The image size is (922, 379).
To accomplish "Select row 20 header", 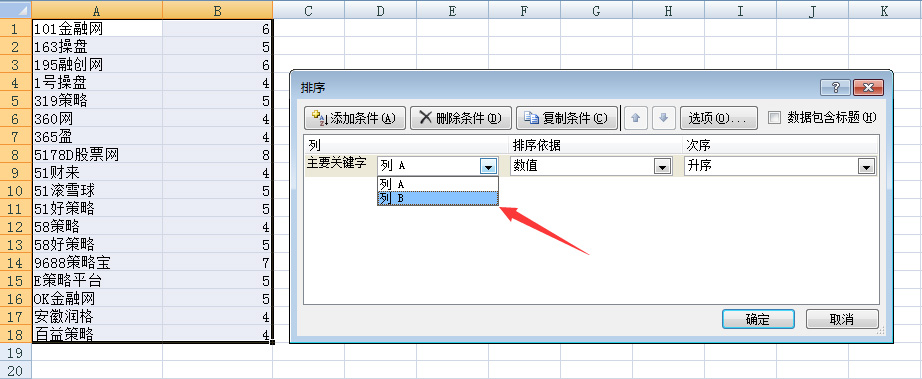I will [16, 370].
